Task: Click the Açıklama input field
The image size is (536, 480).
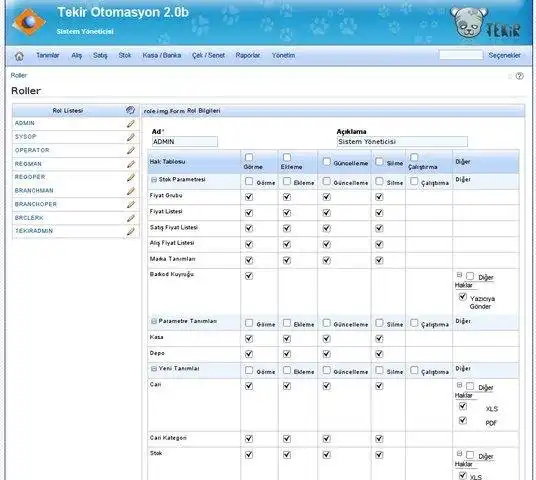Action: [402, 142]
